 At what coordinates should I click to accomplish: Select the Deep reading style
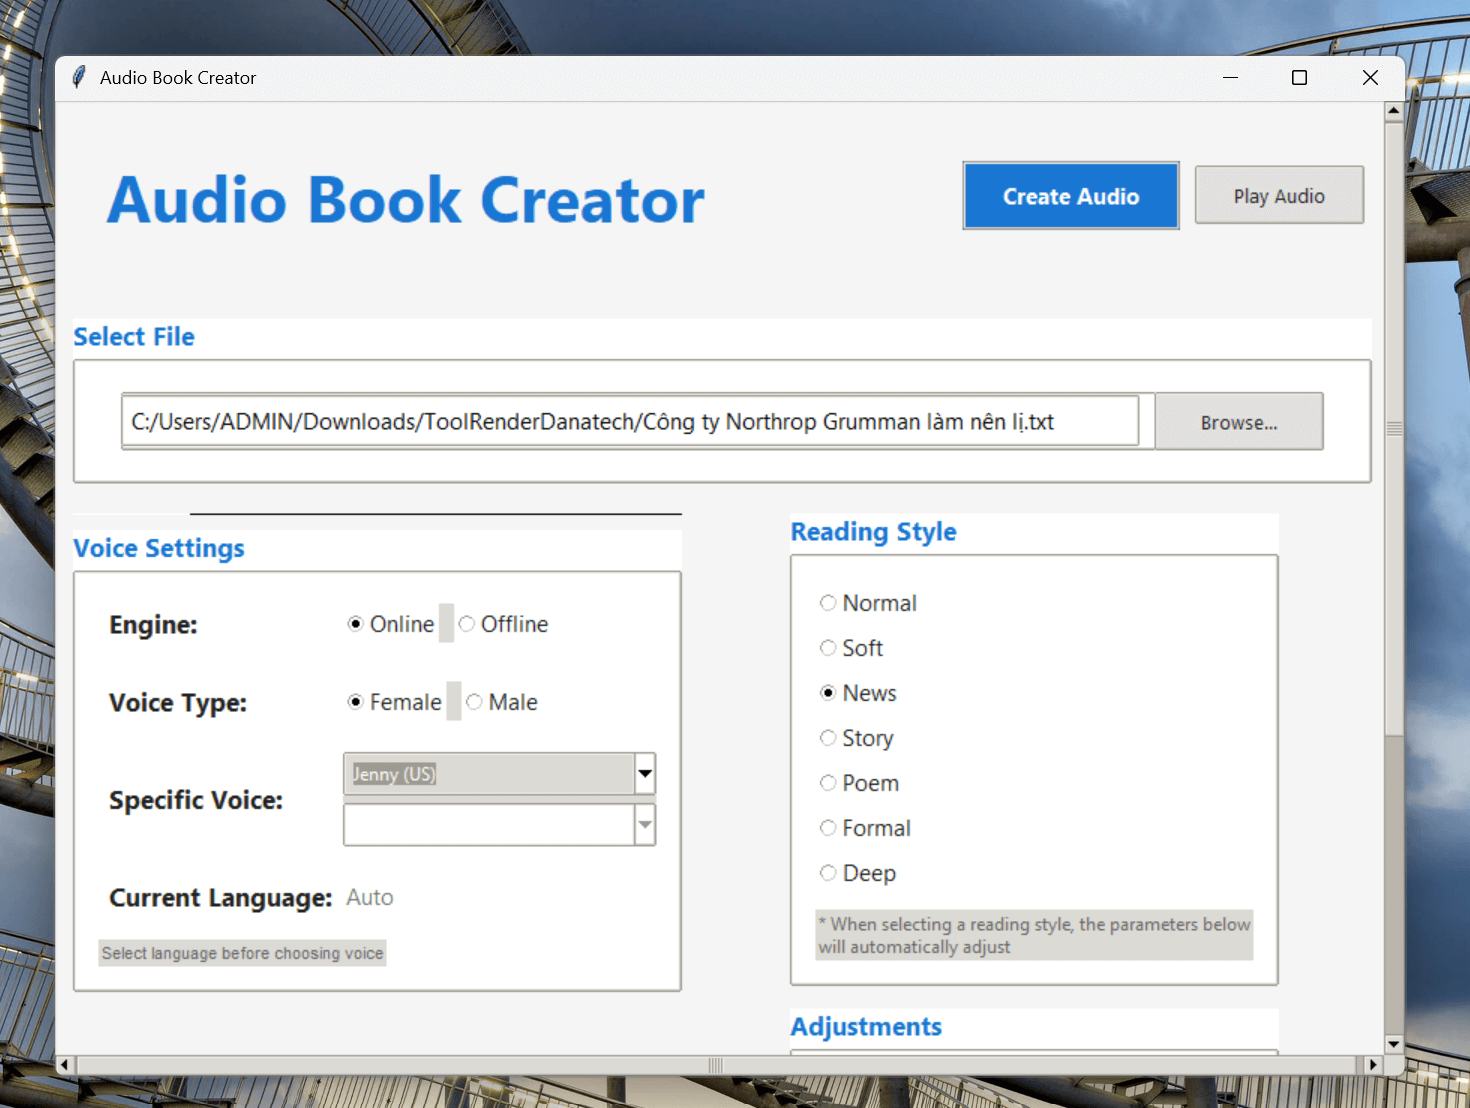tap(857, 873)
